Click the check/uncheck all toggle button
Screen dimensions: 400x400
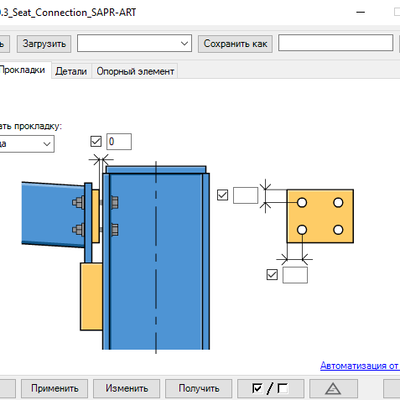(270, 388)
